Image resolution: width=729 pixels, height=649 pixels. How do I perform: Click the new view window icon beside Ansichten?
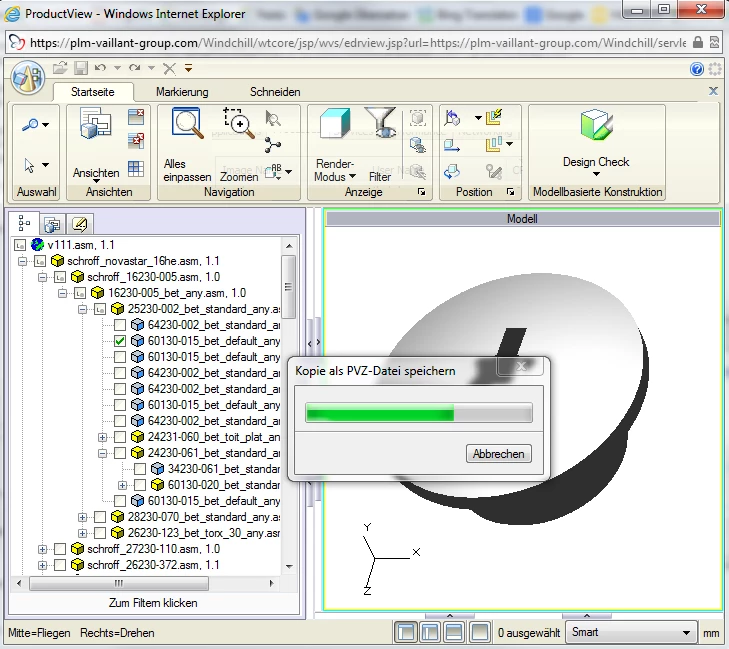coord(136,117)
